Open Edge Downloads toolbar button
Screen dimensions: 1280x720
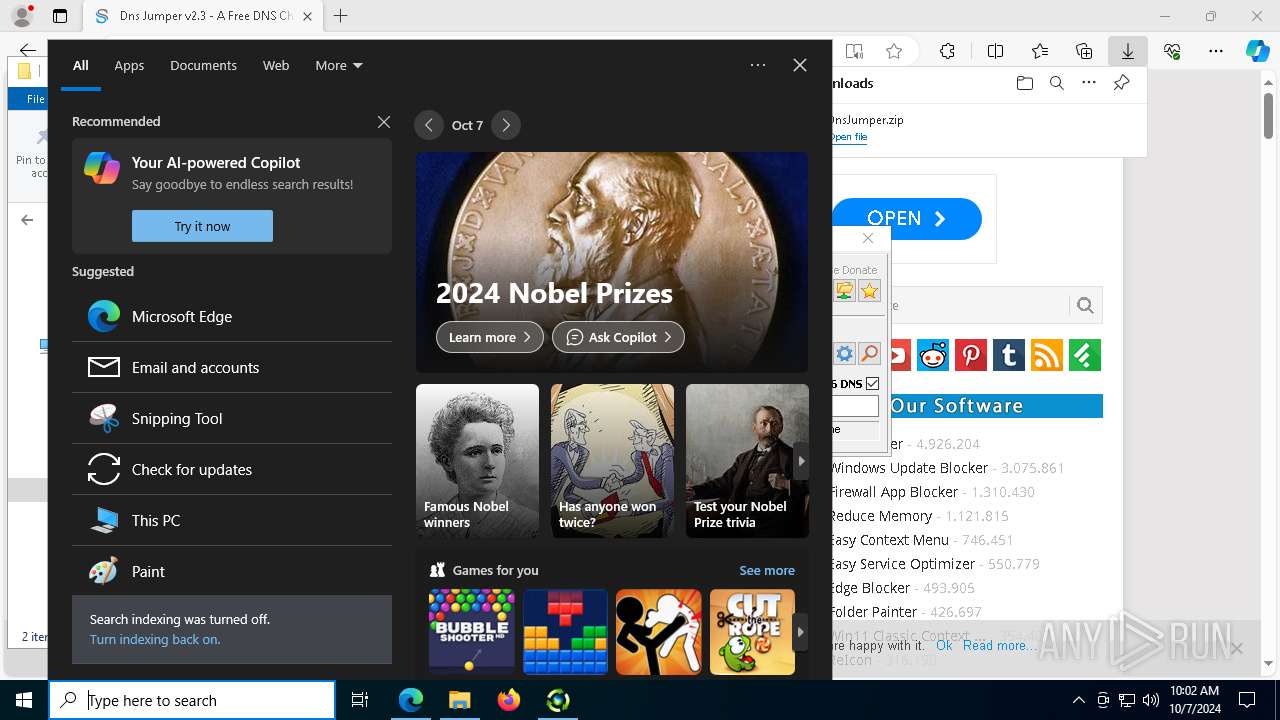tap(1127, 51)
